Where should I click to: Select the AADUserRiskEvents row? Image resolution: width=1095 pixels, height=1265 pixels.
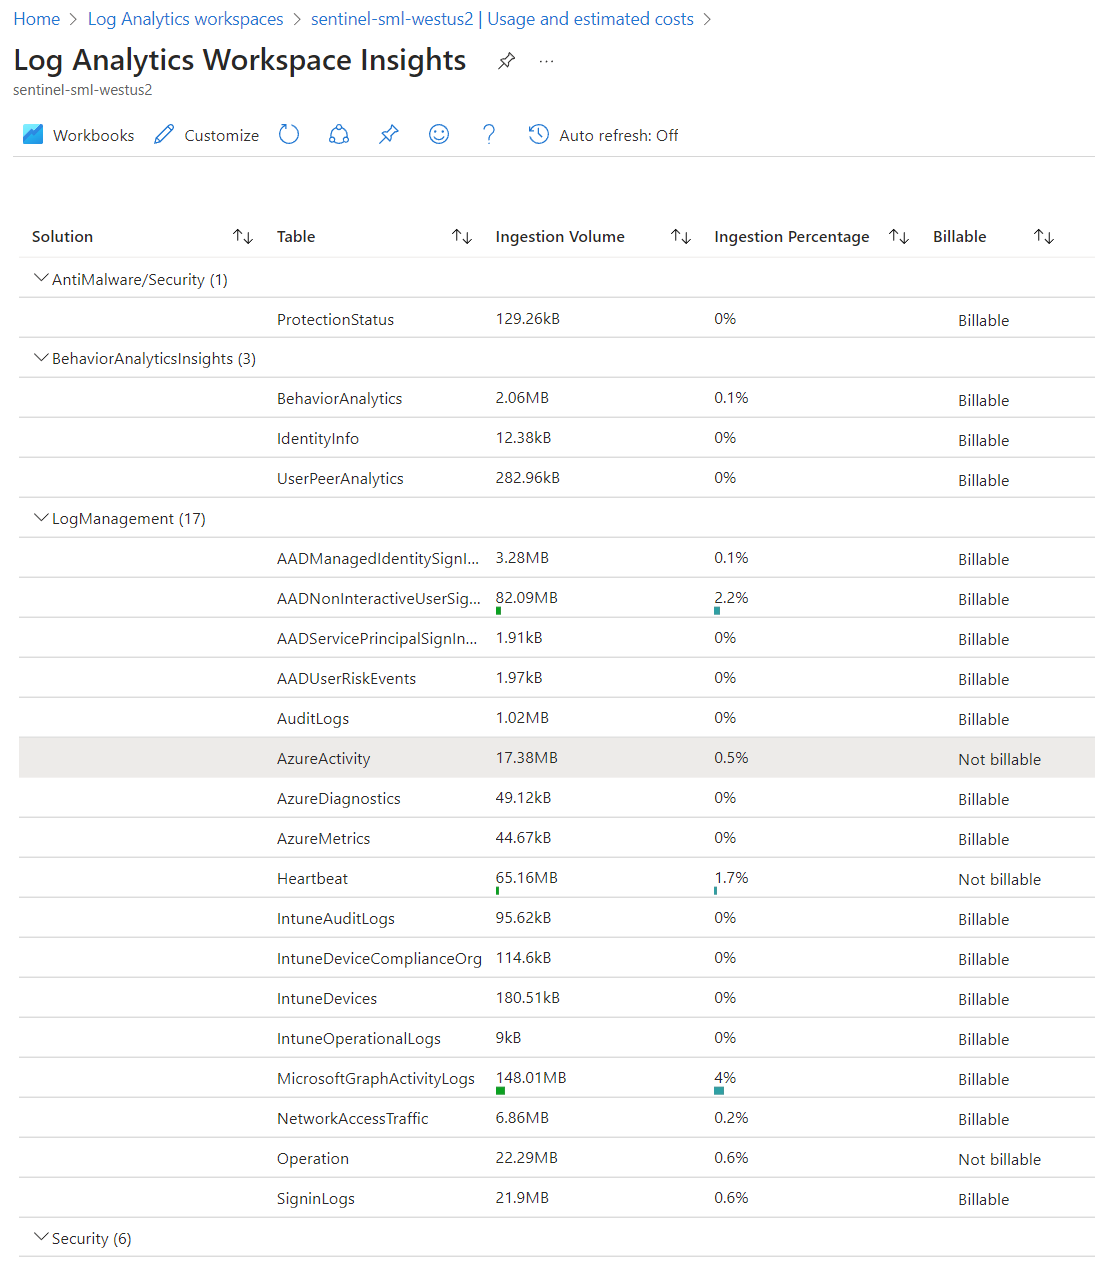pos(557,678)
